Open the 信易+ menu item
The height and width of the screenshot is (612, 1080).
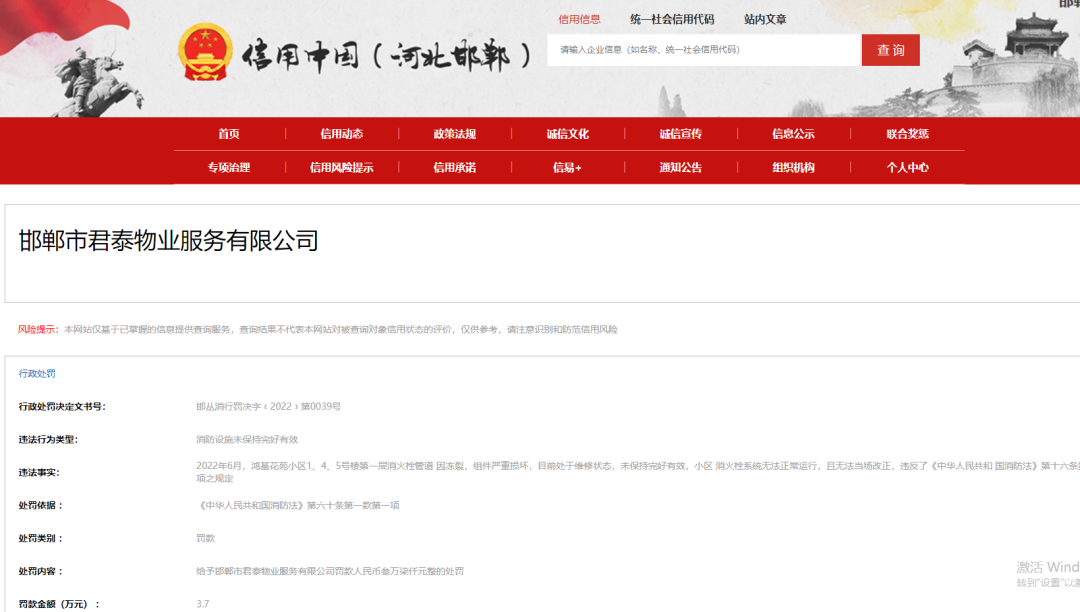[x=568, y=167]
